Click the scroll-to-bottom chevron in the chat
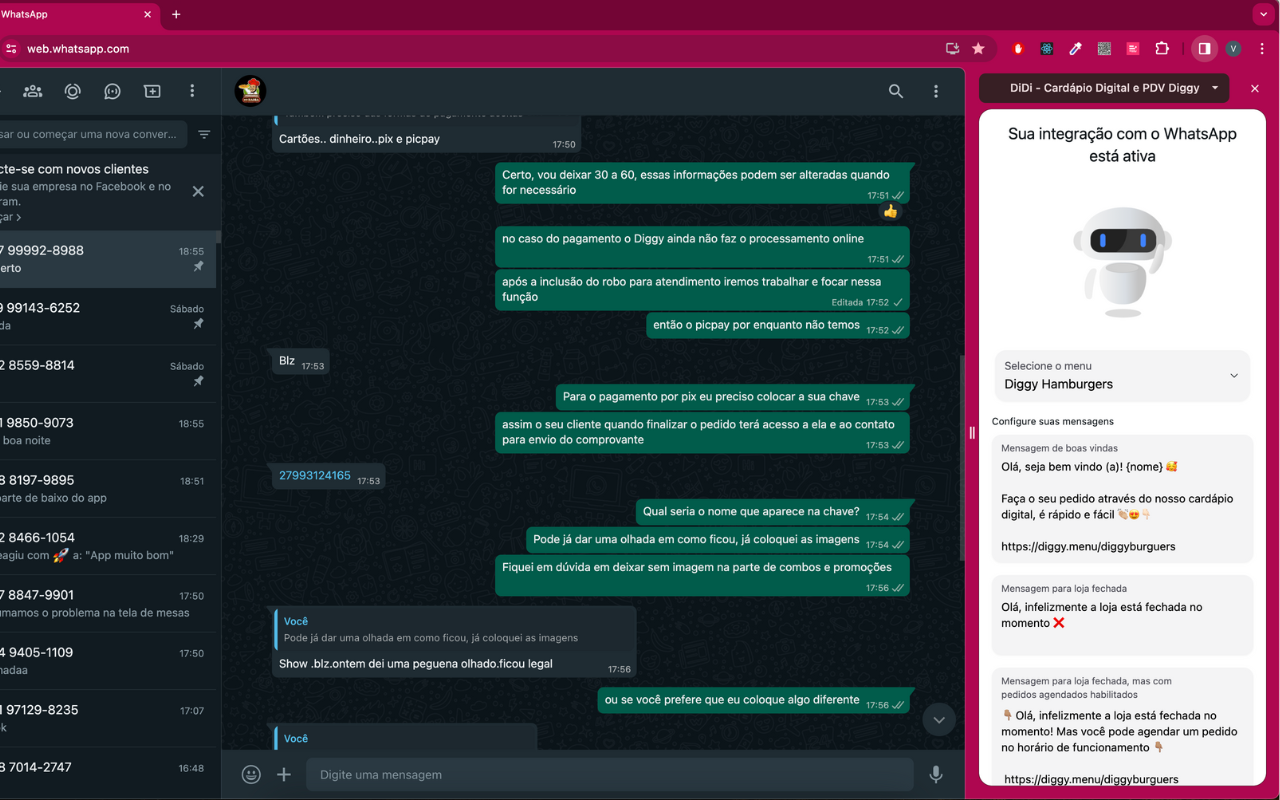Image resolution: width=1280 pixels, height=800 pixels. coord(938,719)
